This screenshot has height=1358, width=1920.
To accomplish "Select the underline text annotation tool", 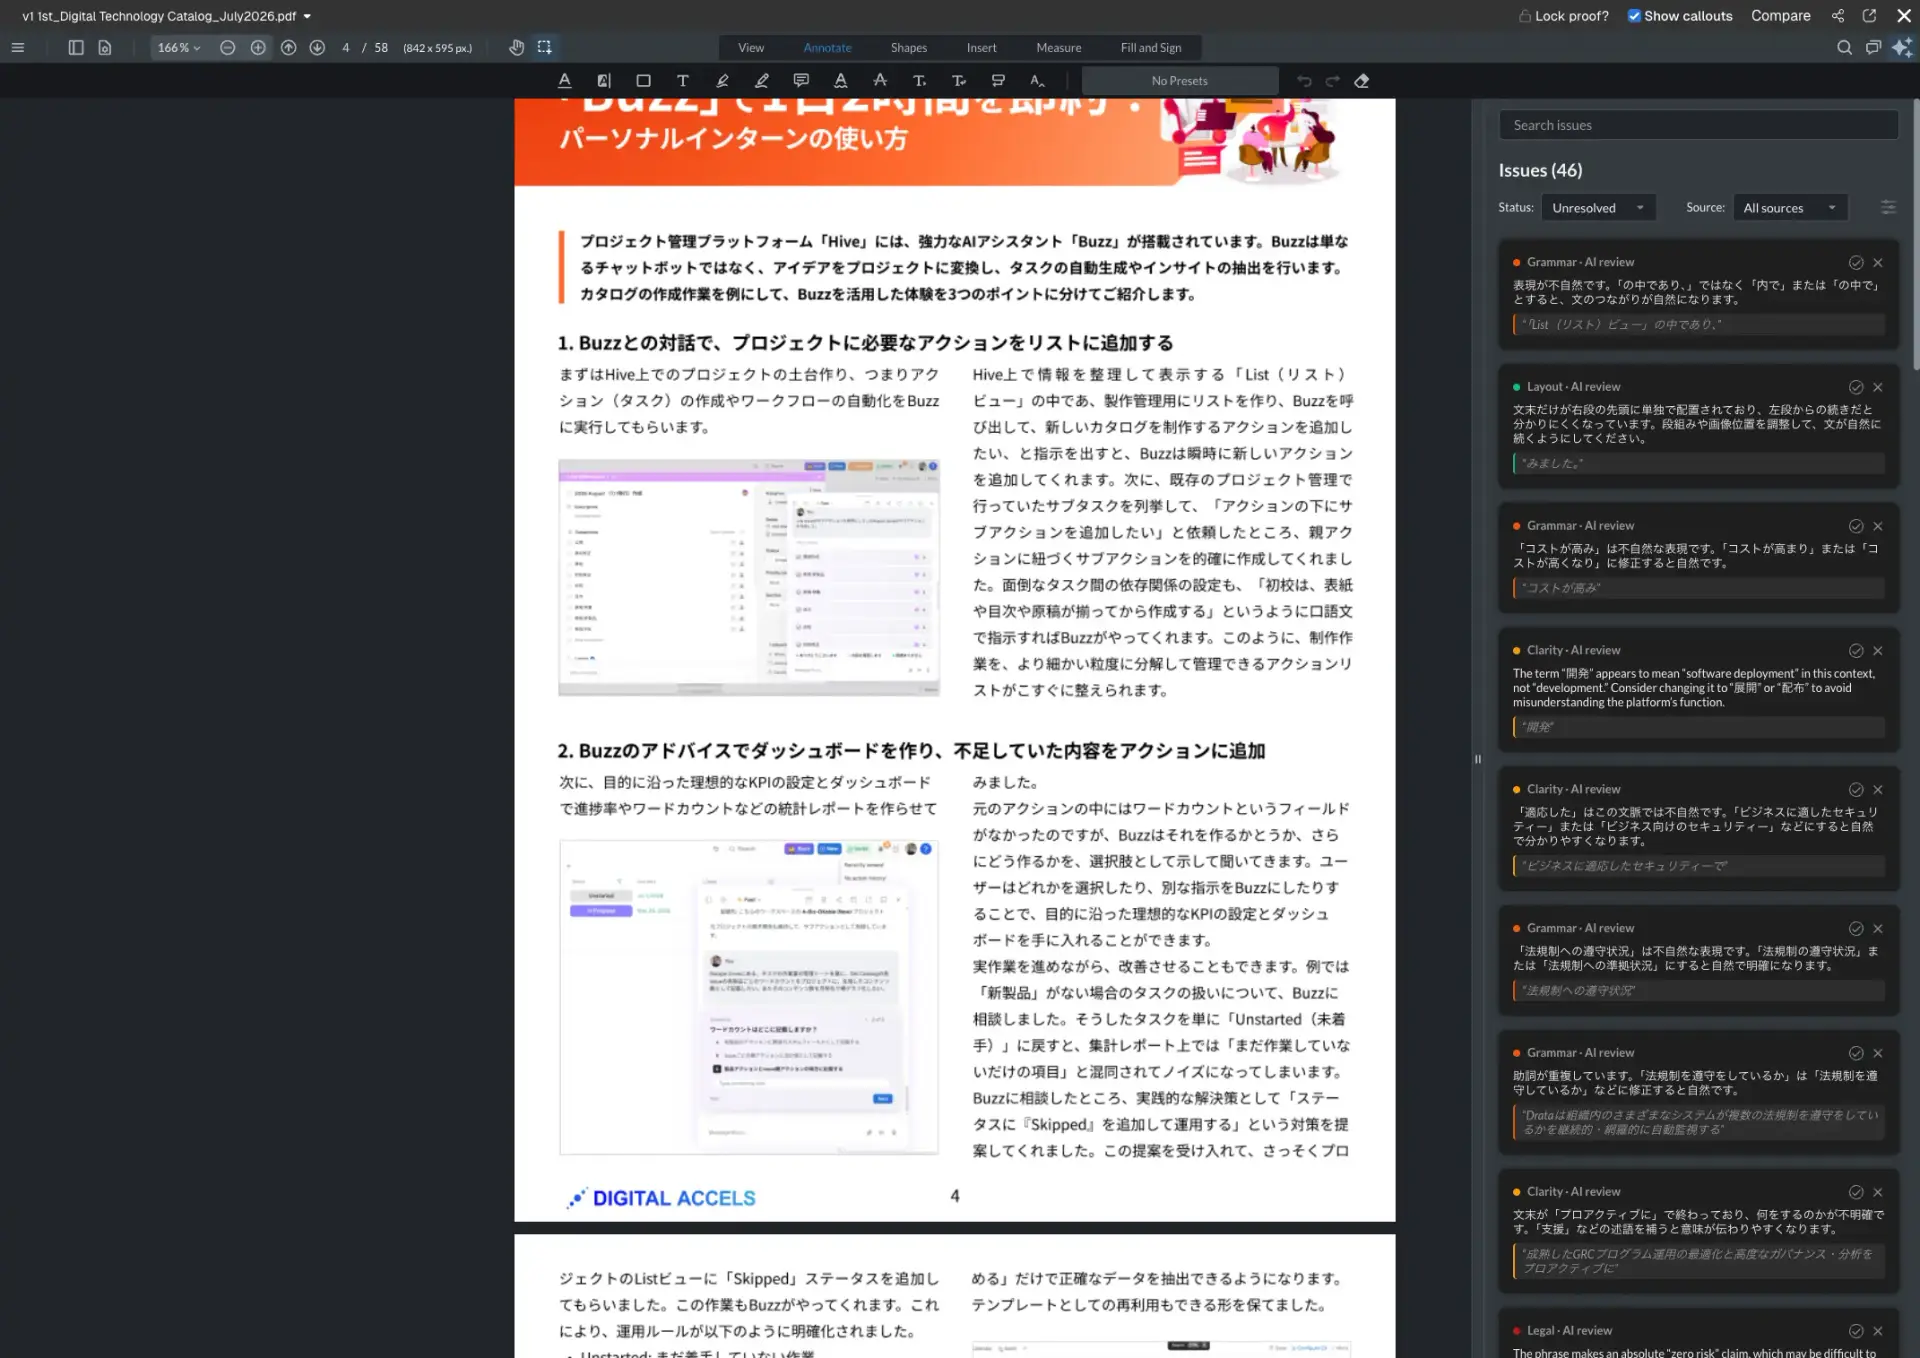I will point(564,81).
